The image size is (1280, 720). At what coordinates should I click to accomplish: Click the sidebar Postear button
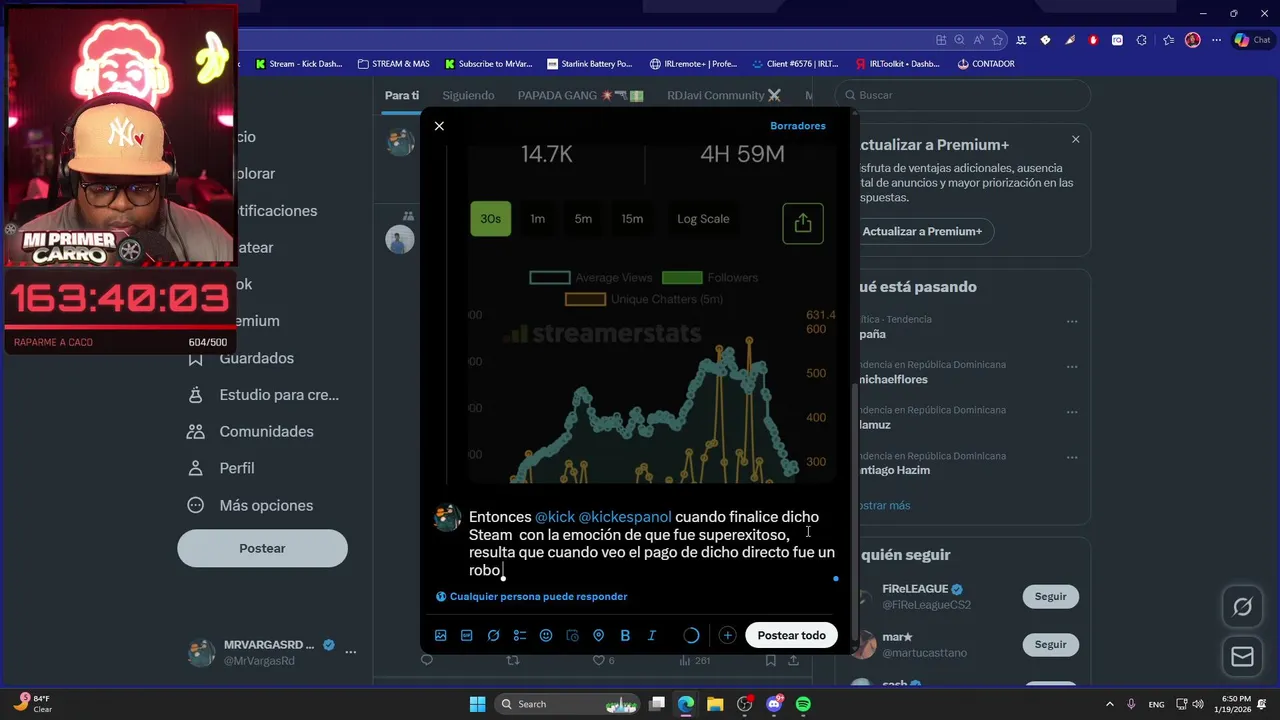click(262, 548)
